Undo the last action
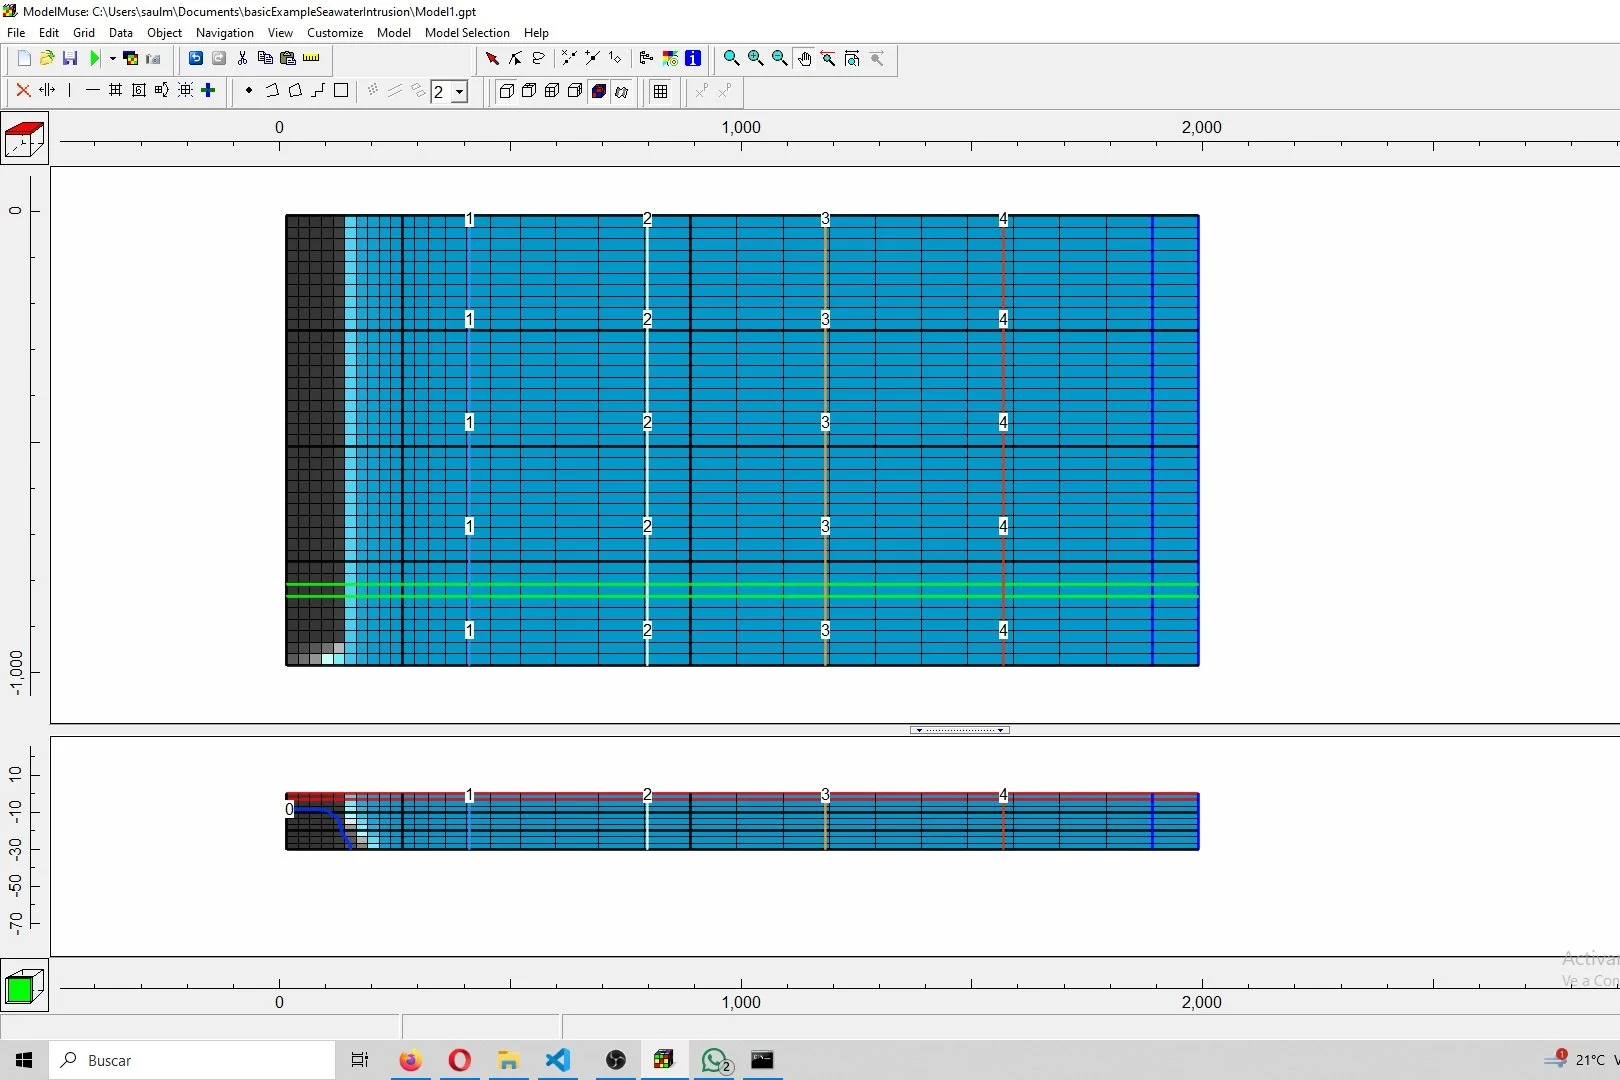Screen dimensions: 1620x1080 [196, 58]
